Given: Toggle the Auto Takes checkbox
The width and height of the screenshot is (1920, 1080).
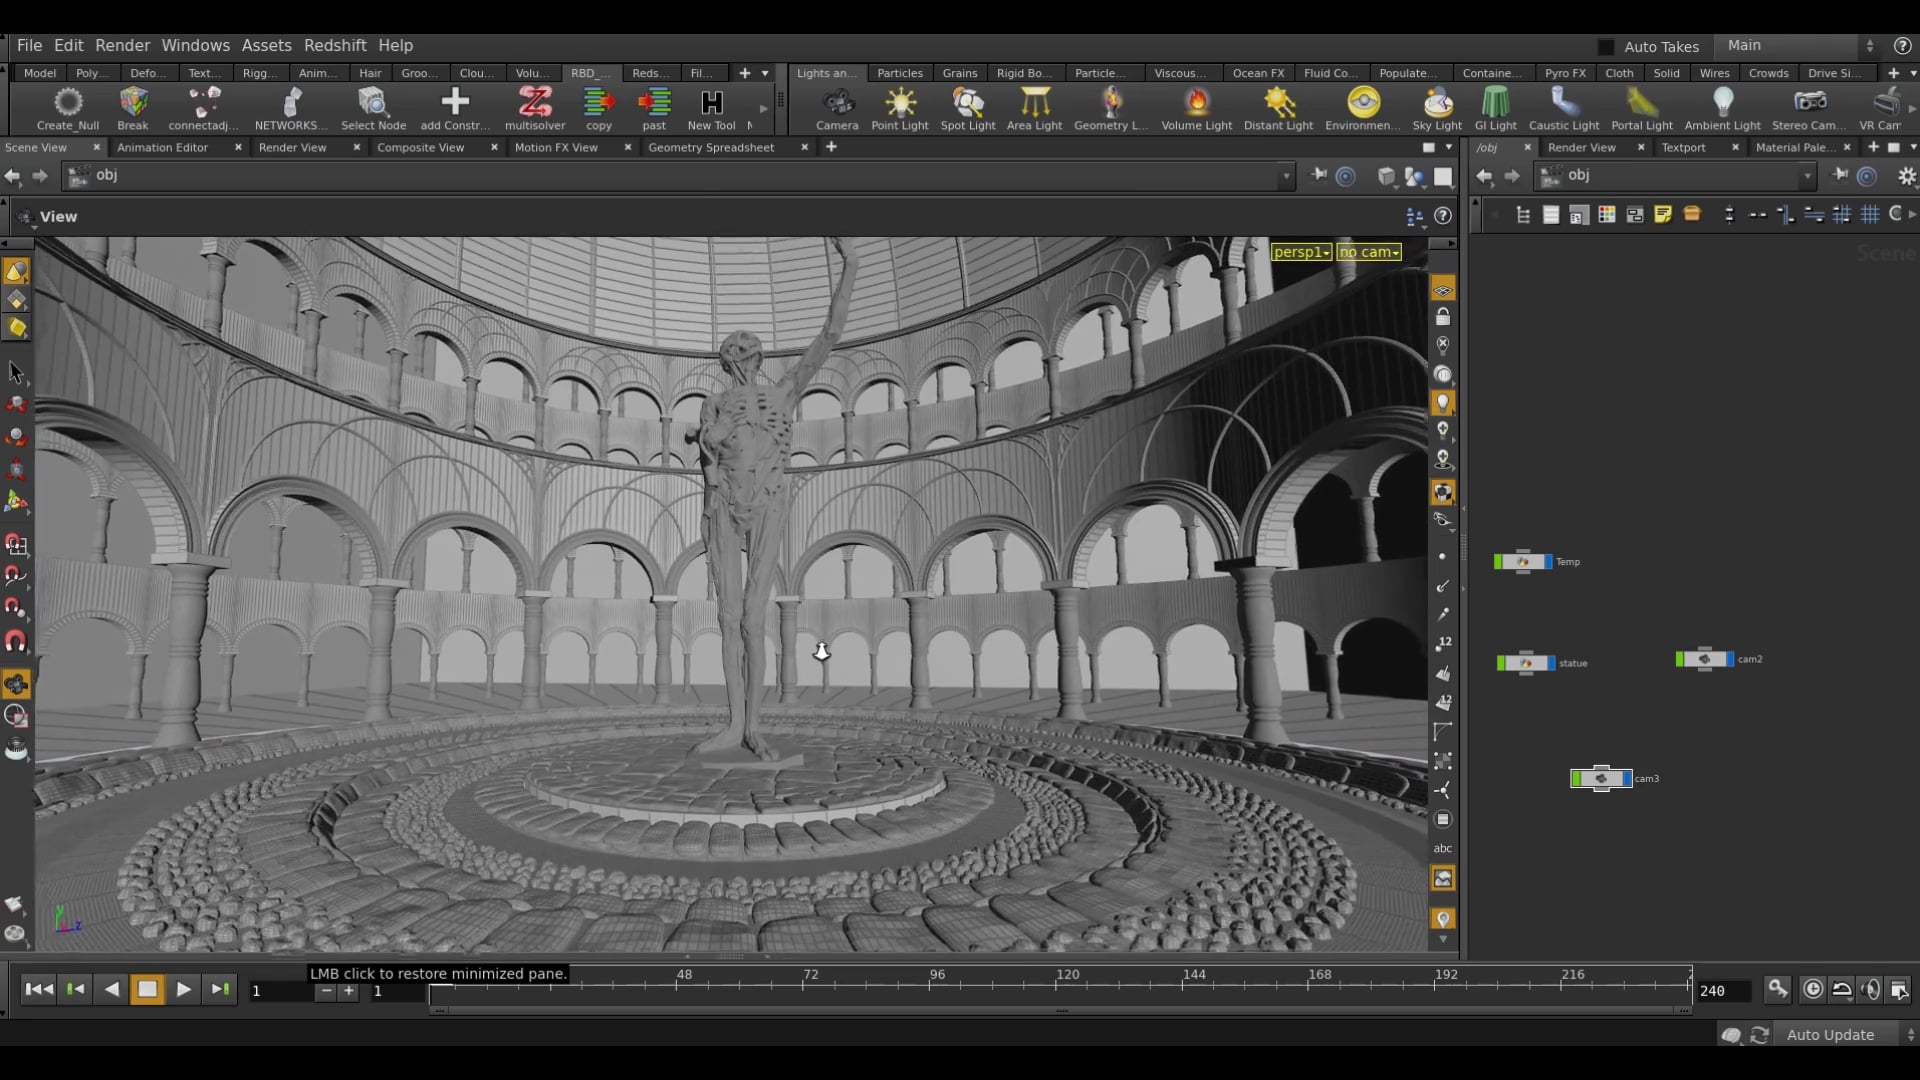Looking at the screenshot, I should pyautogui.click(x=1607, y=46).
